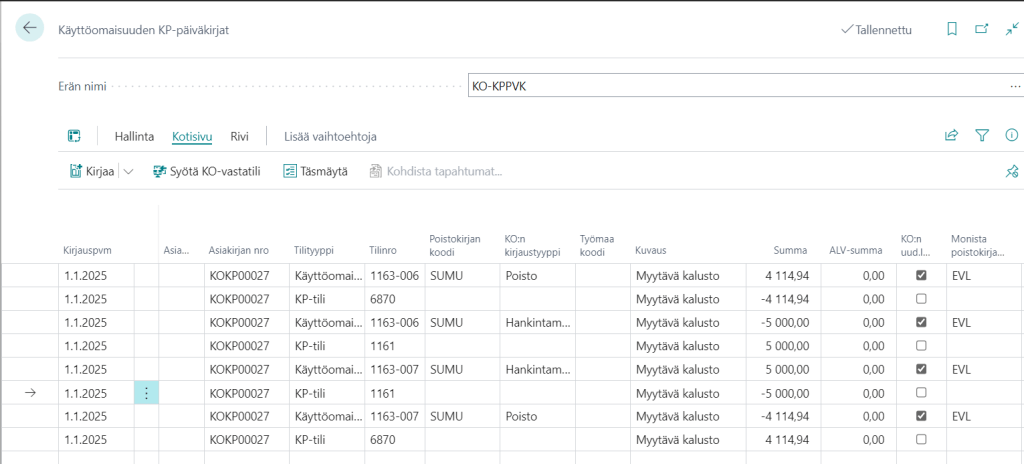Click the bookmark icon in header
Image resolution: width=1024 pixels, height=464 pixels.
pos(952,30)
